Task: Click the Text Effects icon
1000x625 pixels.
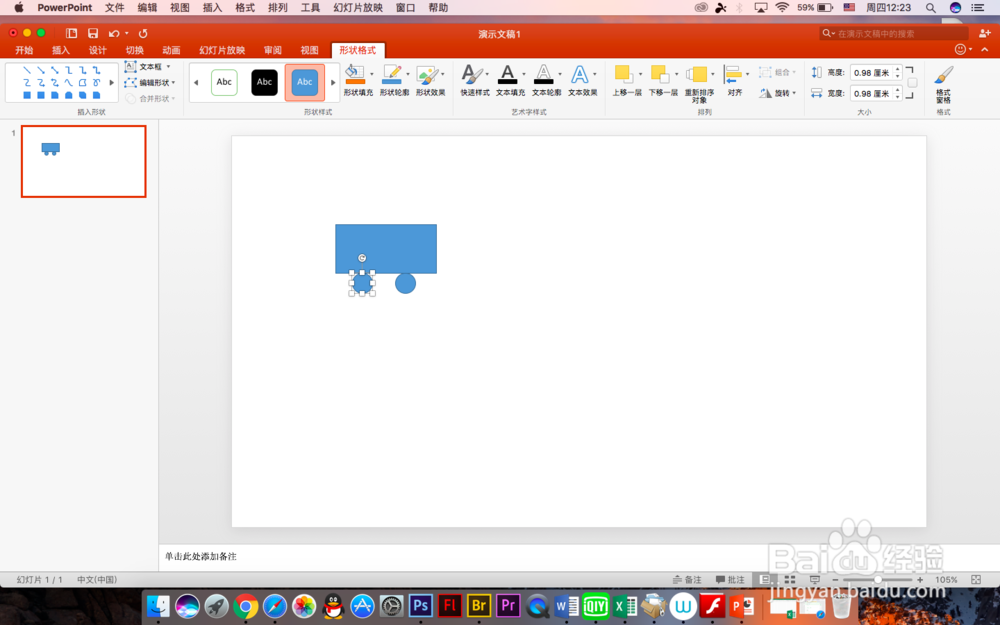Action: click(579, 75)
